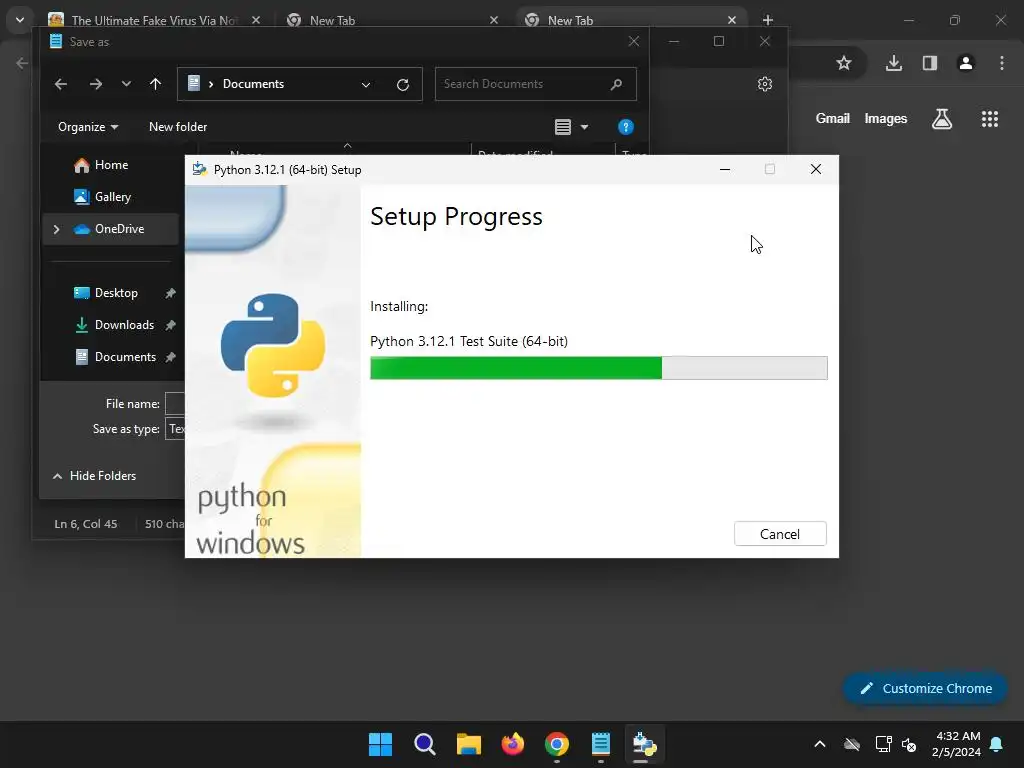Open Search Labs flask icon
The image size is (1024, 768).
pos(942,119)
